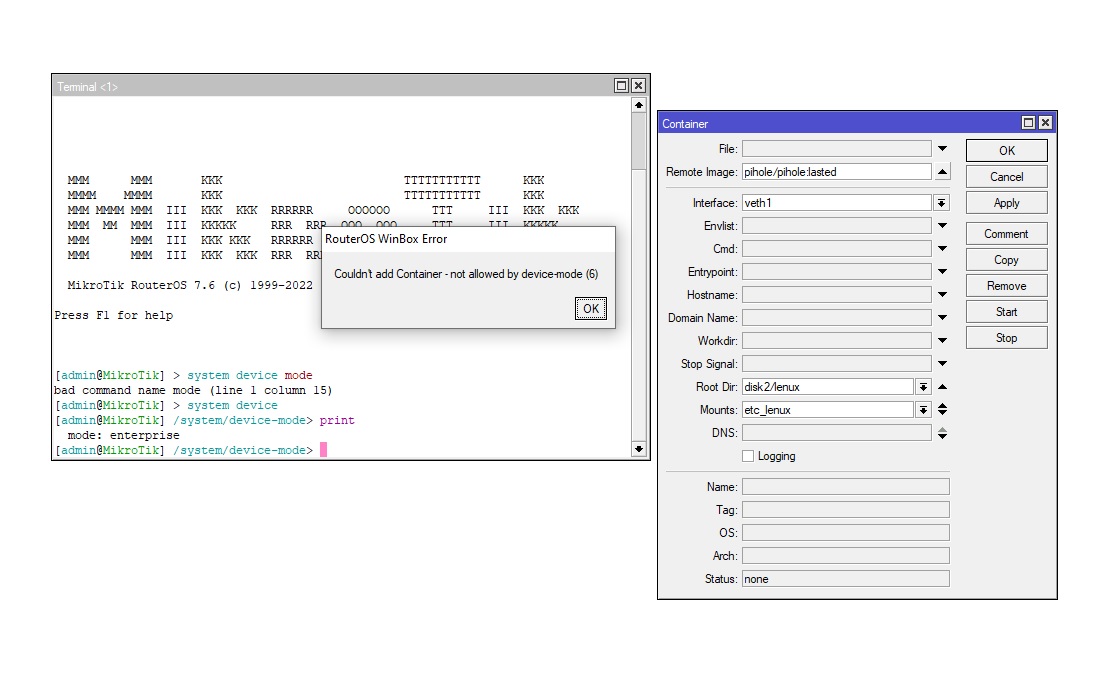The height and width of the screenshot is (689, 1095).
Task: Collapse the Root Dir field arrow
Action: tap(942, 387)
